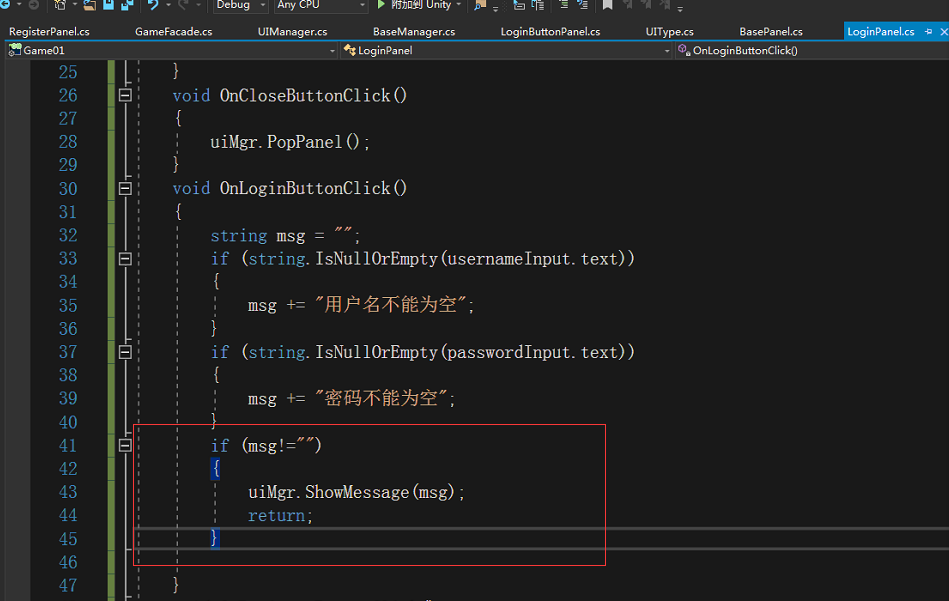
Task: Undo the last edit
Action: click(153, 5)
